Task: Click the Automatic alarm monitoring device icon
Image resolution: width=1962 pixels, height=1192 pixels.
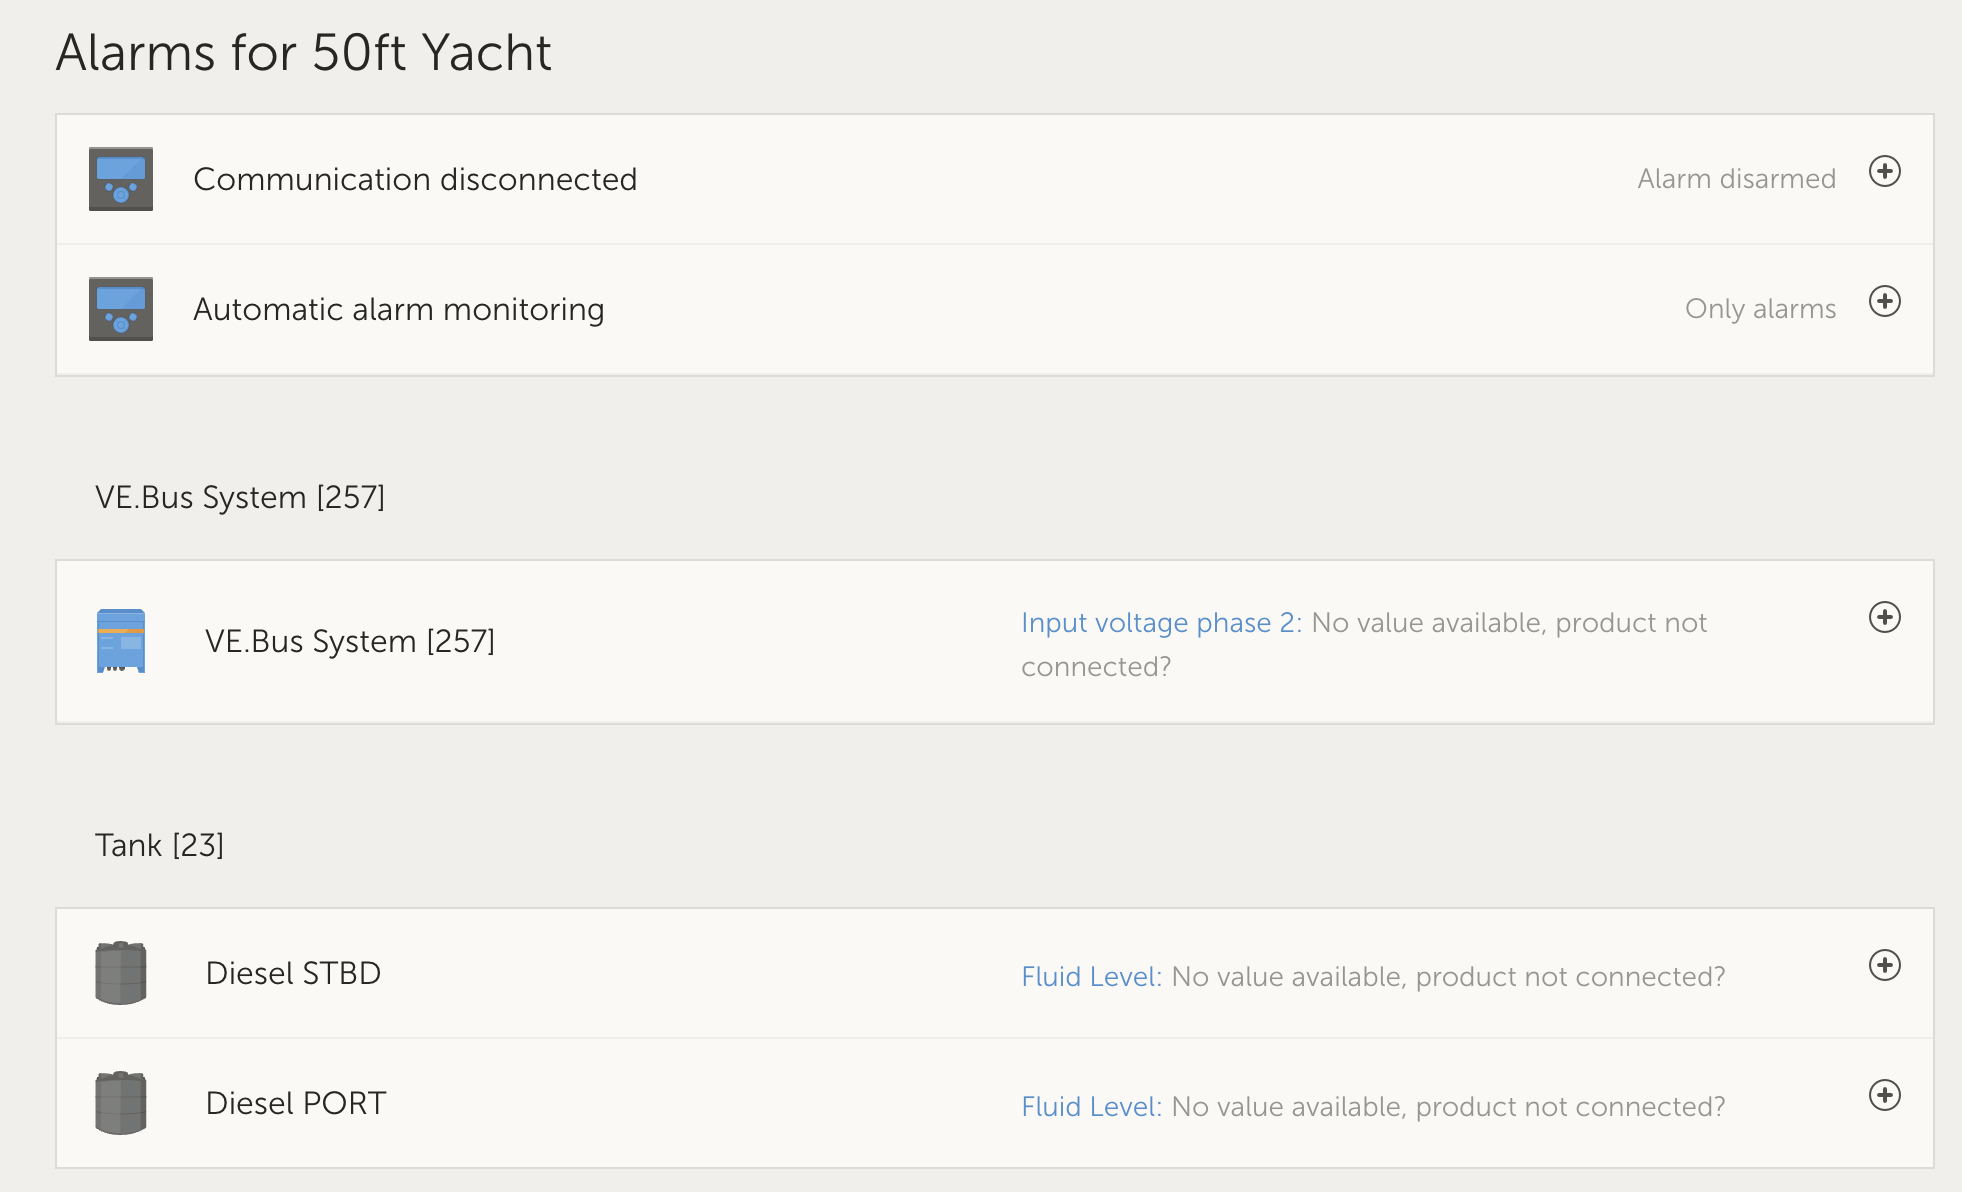Action: 121,309
